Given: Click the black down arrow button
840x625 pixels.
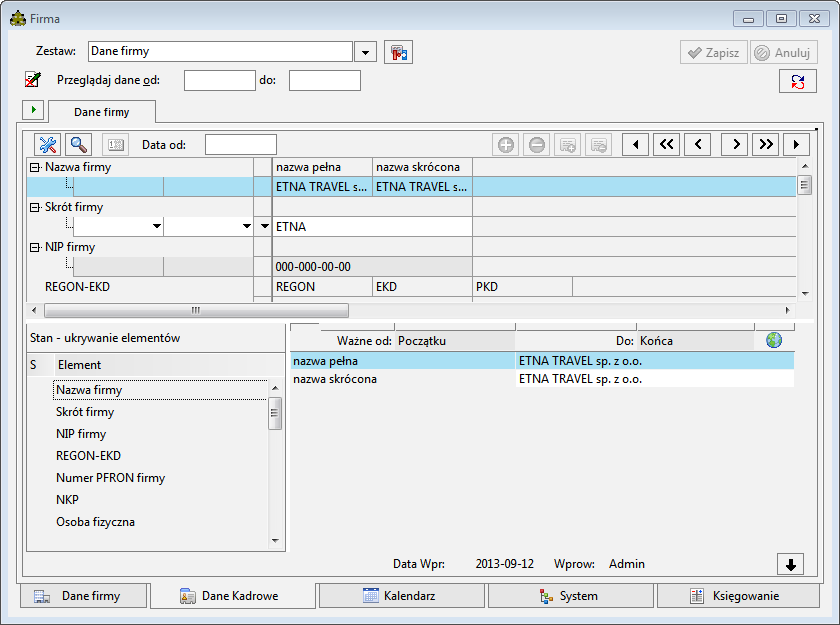Looking at the screenshot, I should [791, 564].
